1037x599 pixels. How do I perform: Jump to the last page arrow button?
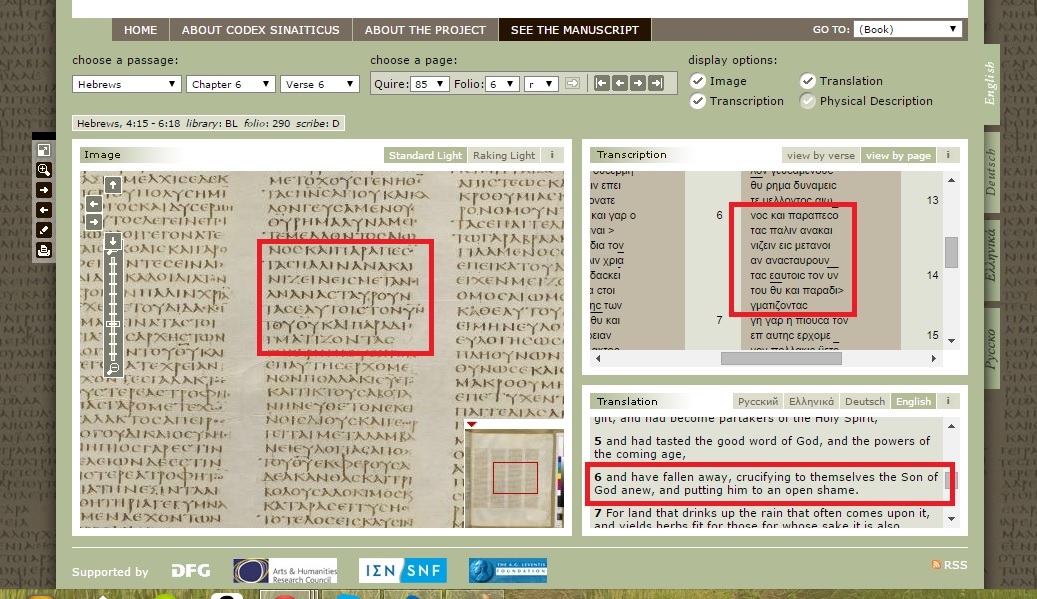656,83
